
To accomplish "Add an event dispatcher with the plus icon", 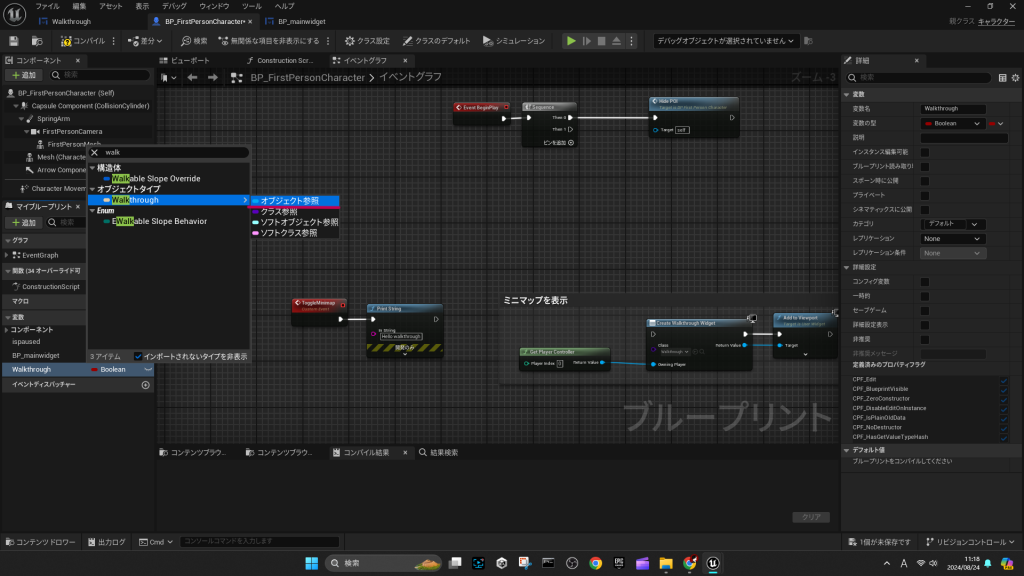I will coord(146,384).
